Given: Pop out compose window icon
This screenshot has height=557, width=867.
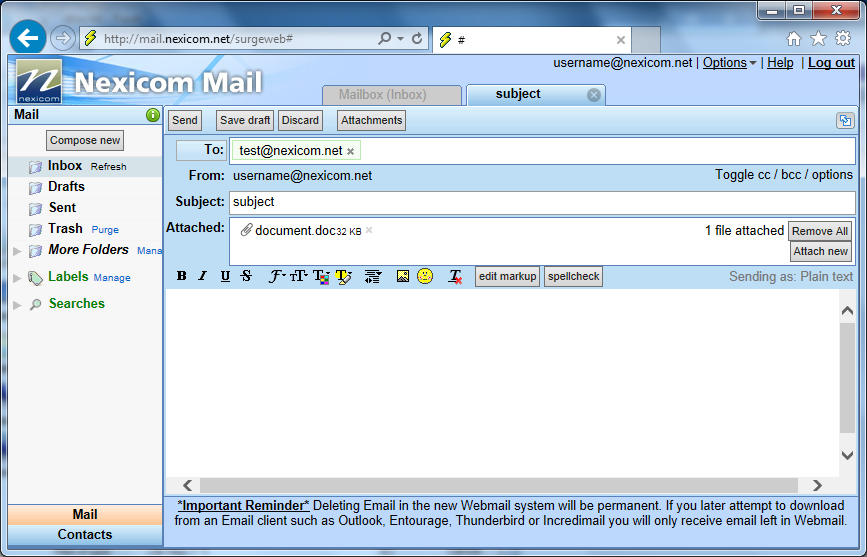Looking at the screenshot, I should click(x=845, y=120).
